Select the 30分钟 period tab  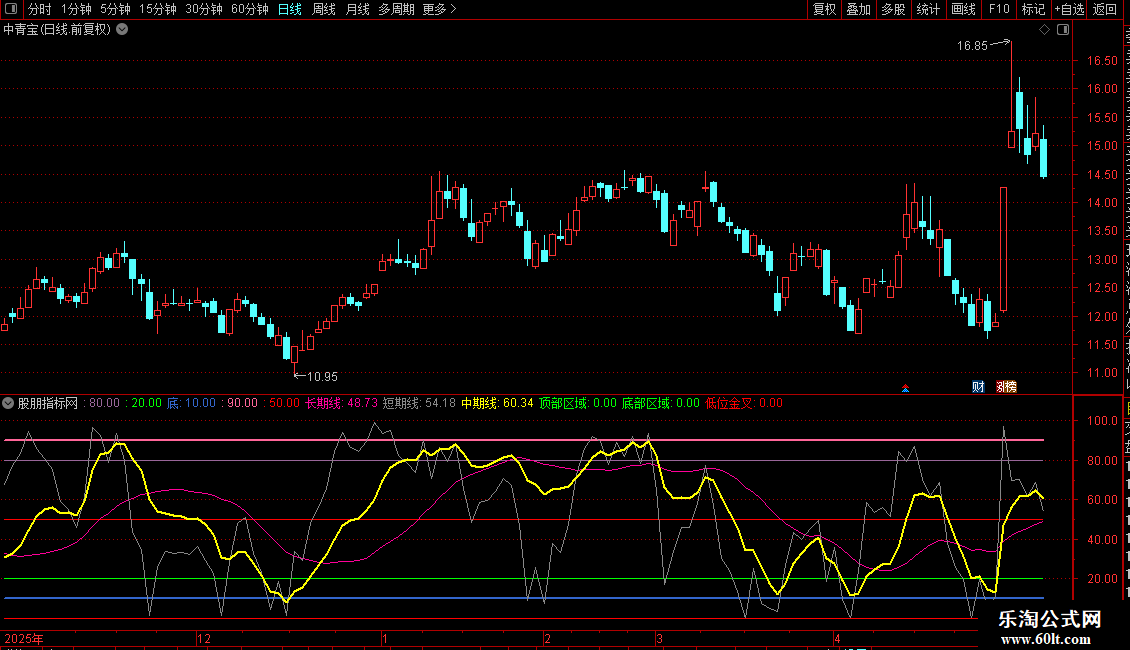pyautogui.click(x=203, y=9)
